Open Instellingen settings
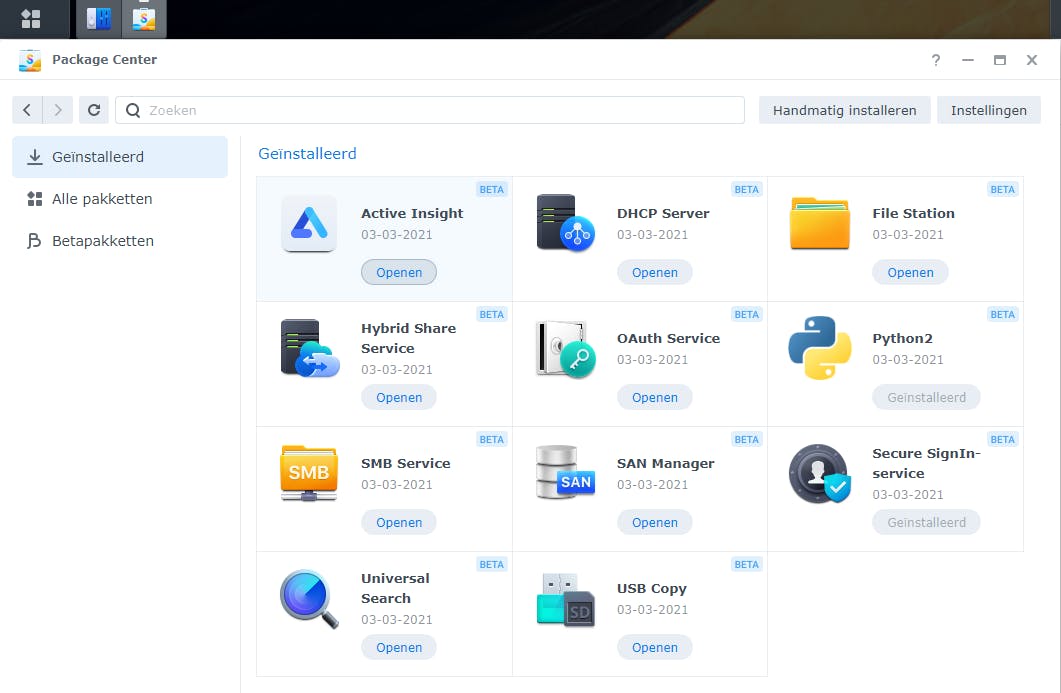Viewport: 1061px width, 693px height. (x=989, y=110)
